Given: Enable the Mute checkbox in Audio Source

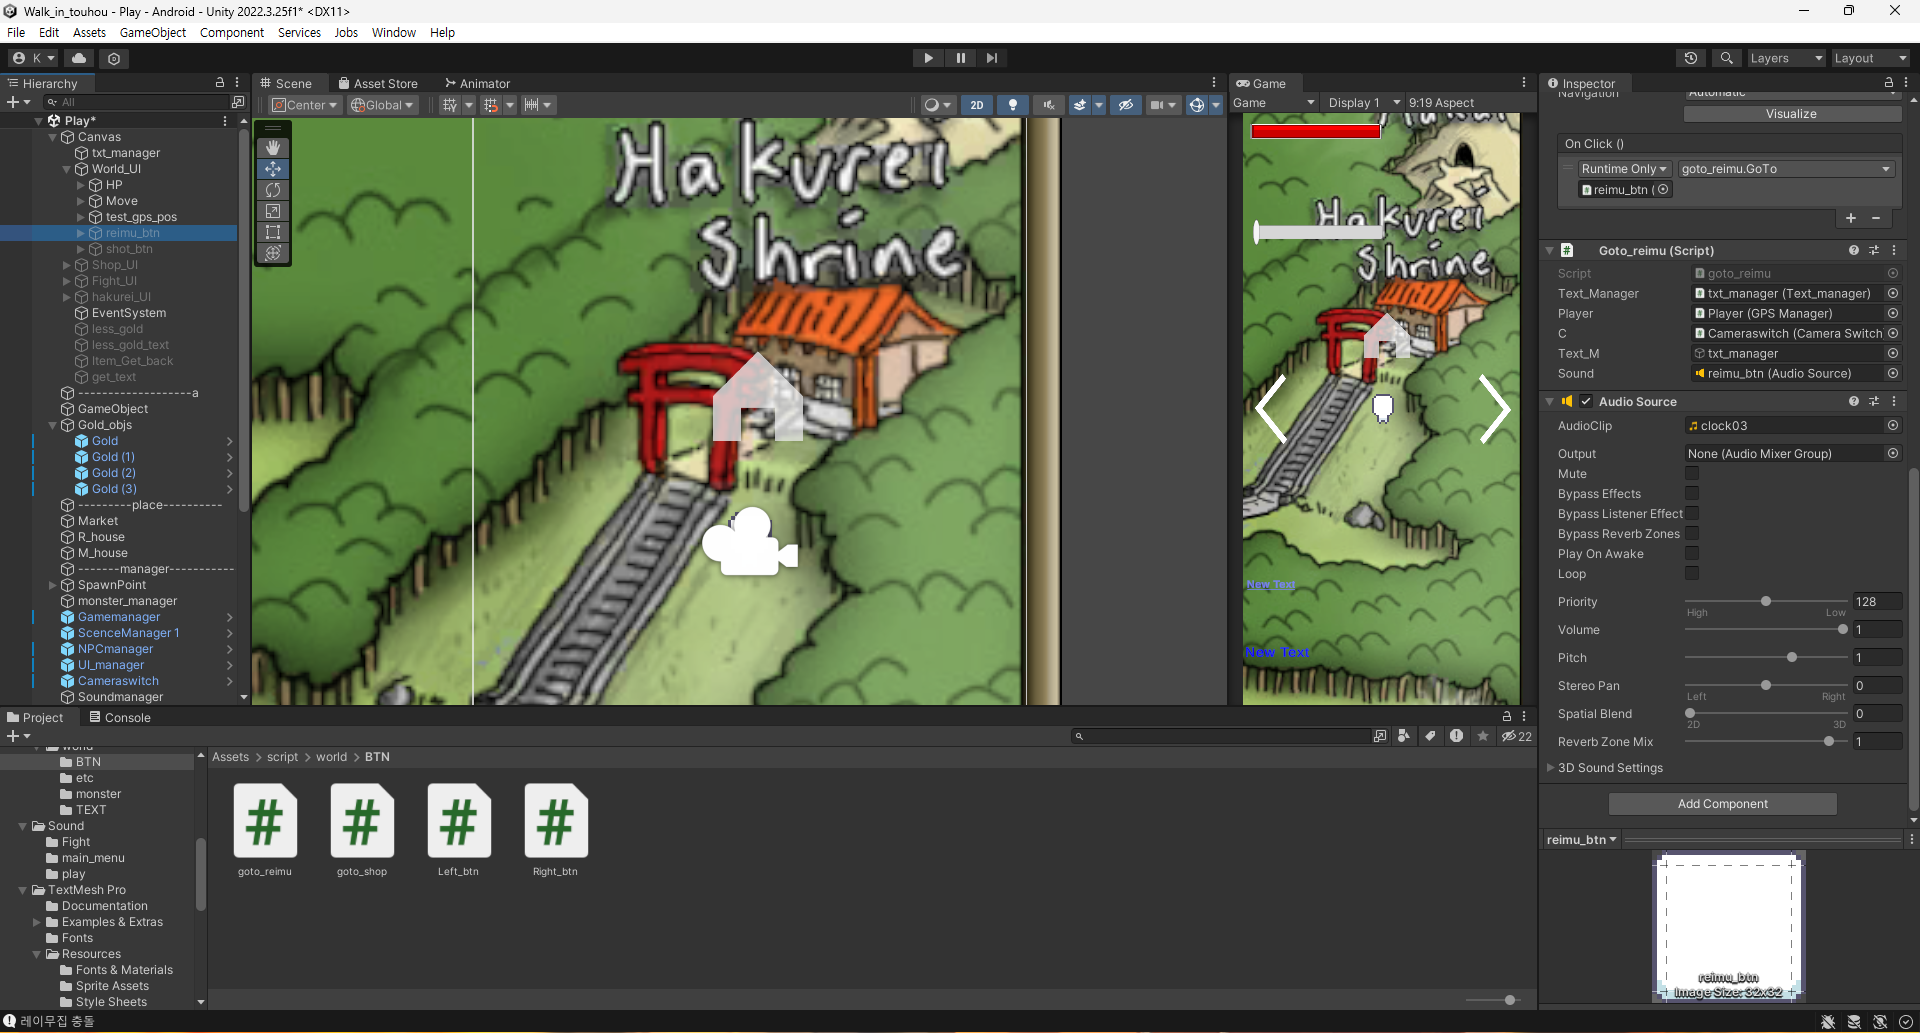Looking at the screenshot, I should [x=1692, y=474].
